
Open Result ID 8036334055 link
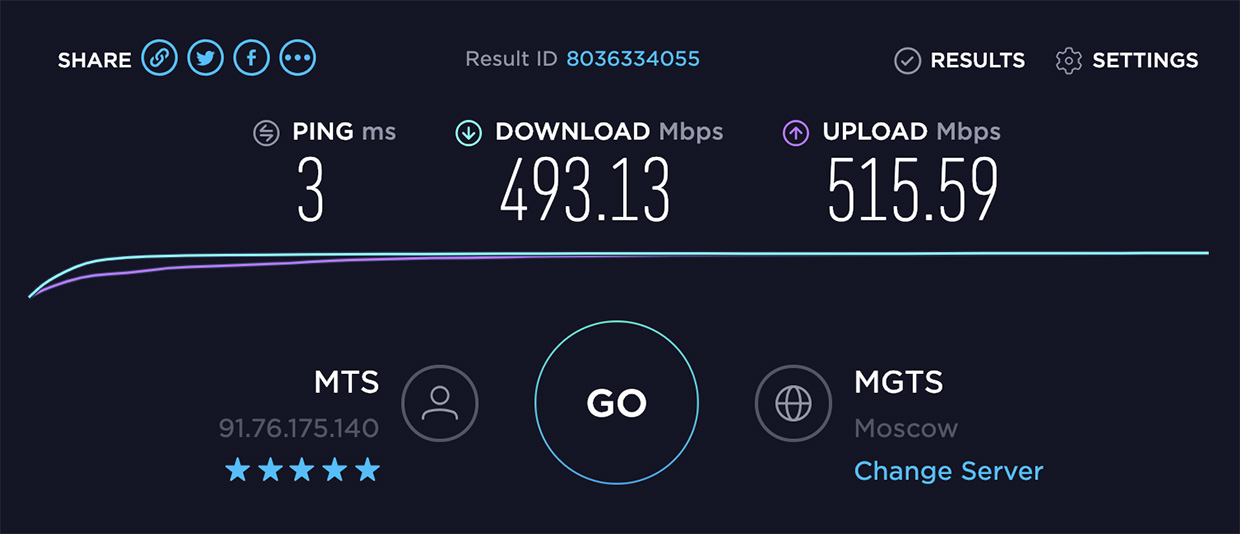point(633,59)
